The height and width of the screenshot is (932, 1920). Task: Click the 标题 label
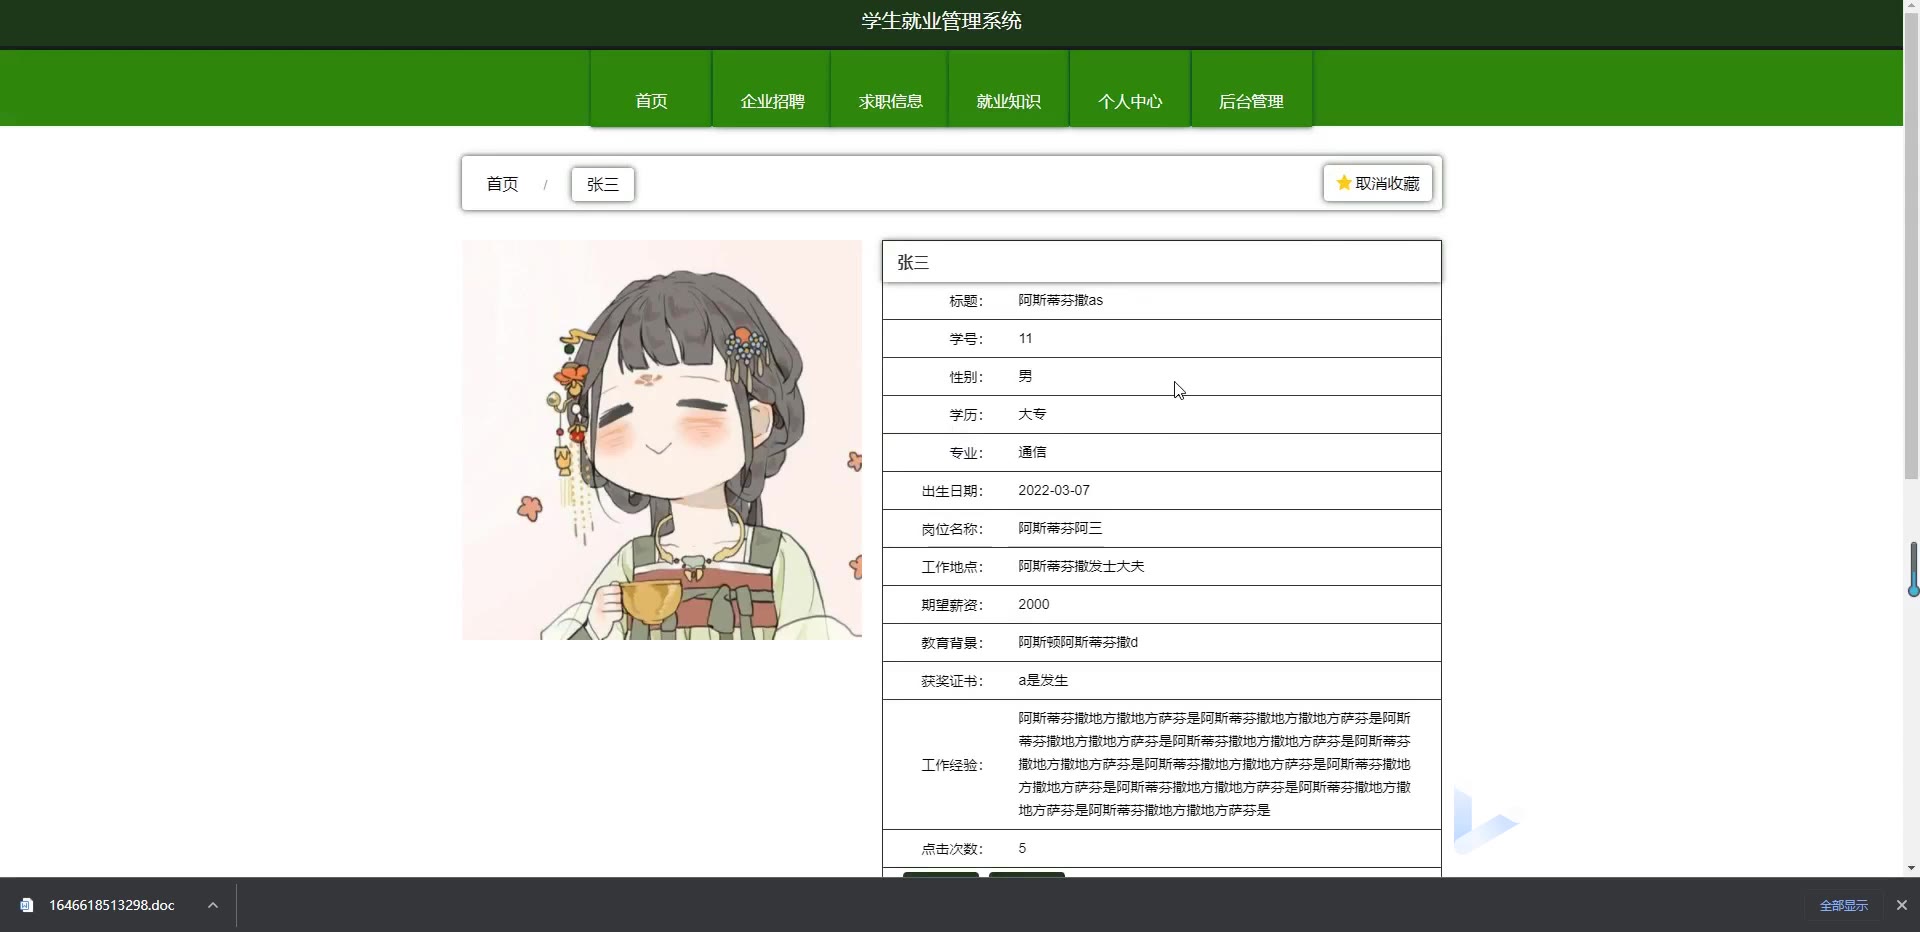pos(966,301)
